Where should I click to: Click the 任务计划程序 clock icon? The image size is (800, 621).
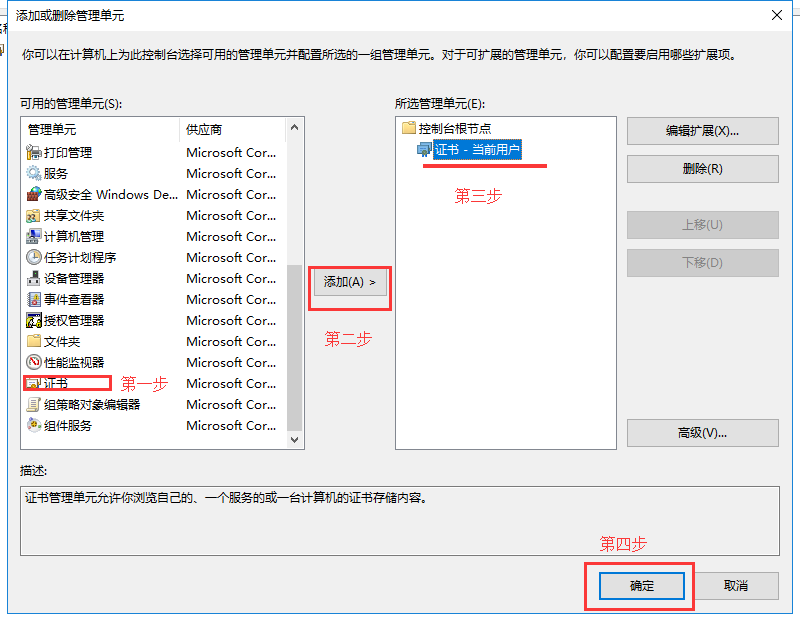[34, 257]
